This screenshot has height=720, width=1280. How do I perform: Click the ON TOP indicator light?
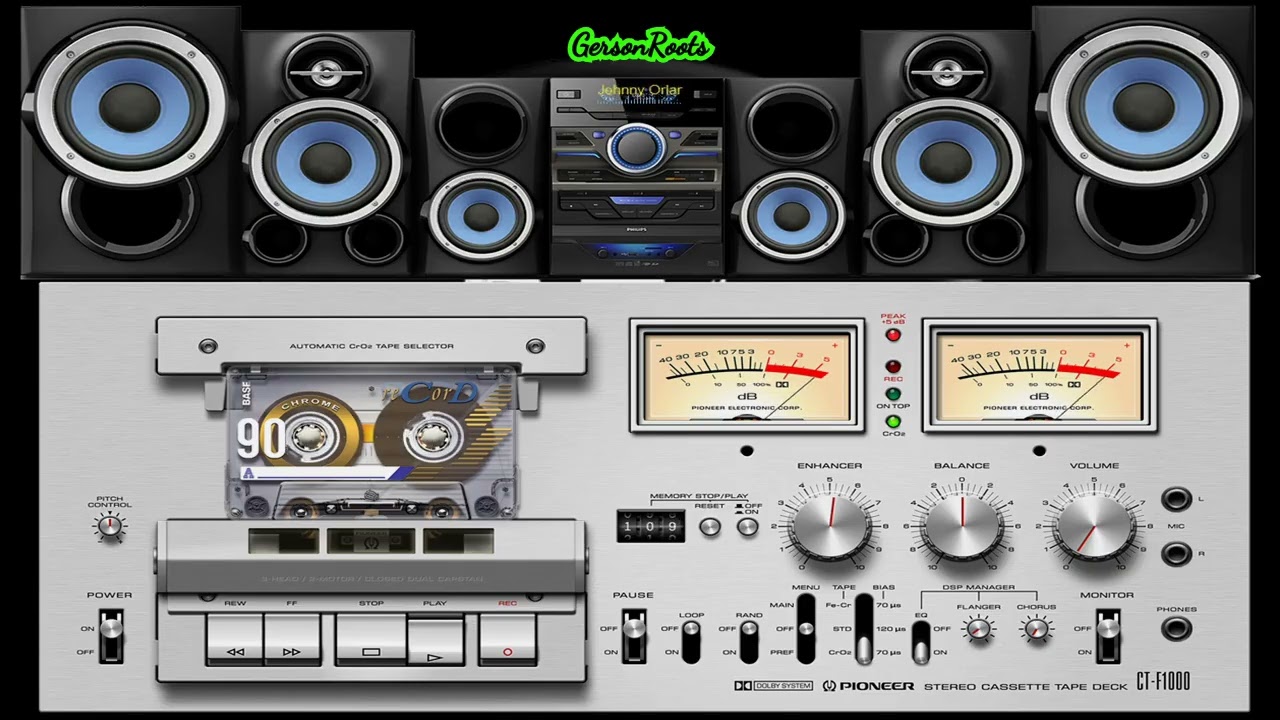892,394
